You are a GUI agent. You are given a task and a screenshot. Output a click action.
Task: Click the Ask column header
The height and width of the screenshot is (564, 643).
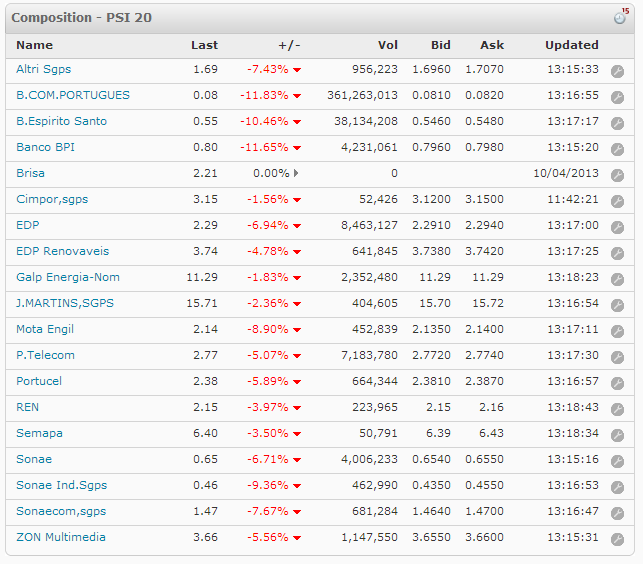[x=492, y=45]
